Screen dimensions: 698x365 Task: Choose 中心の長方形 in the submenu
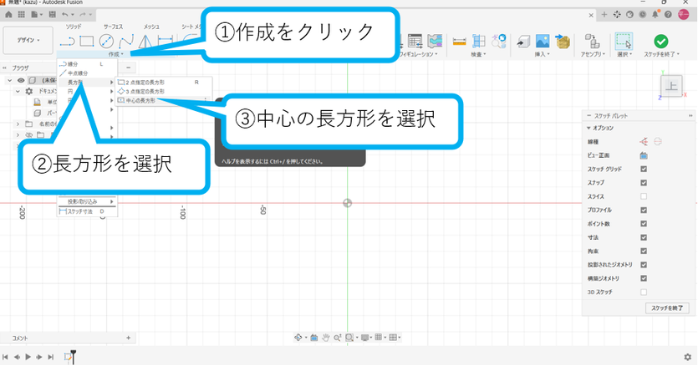[x=141, y=101]
